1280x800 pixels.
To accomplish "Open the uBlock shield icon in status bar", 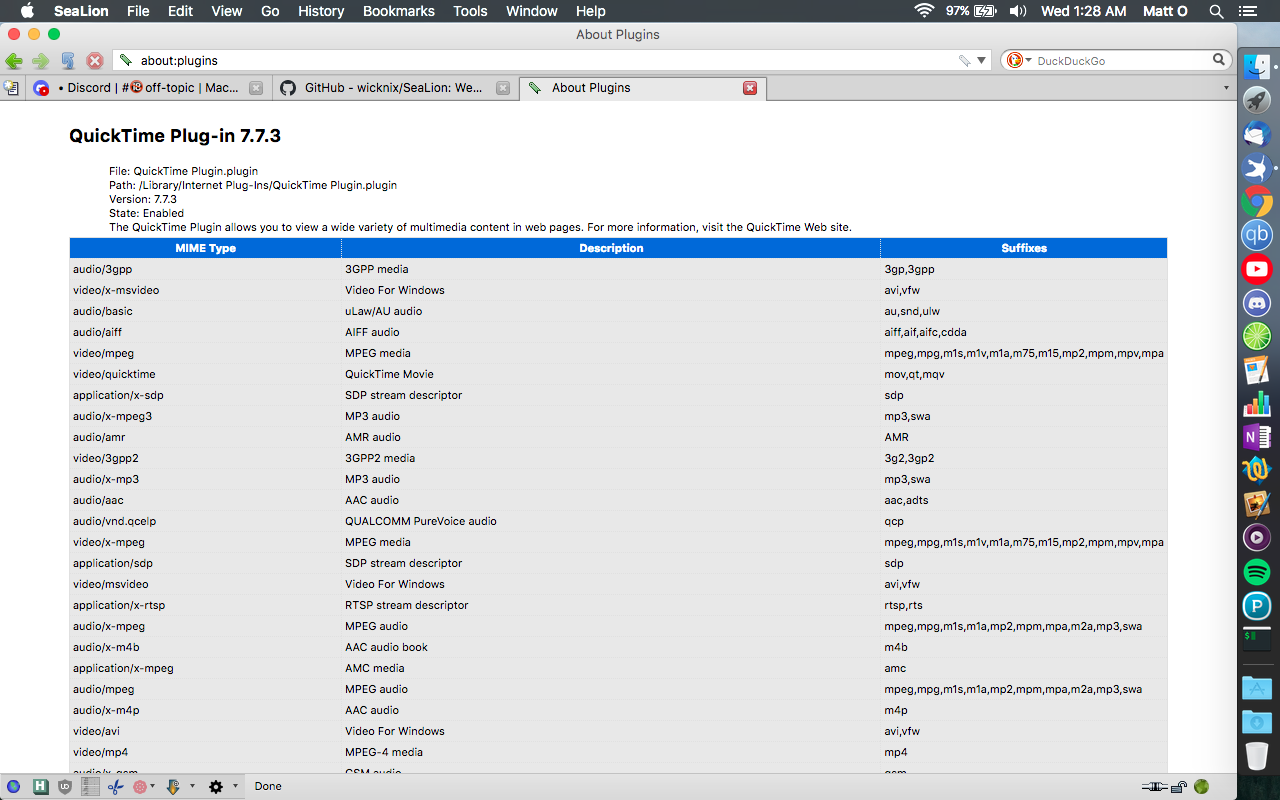I will click(66, 787).
